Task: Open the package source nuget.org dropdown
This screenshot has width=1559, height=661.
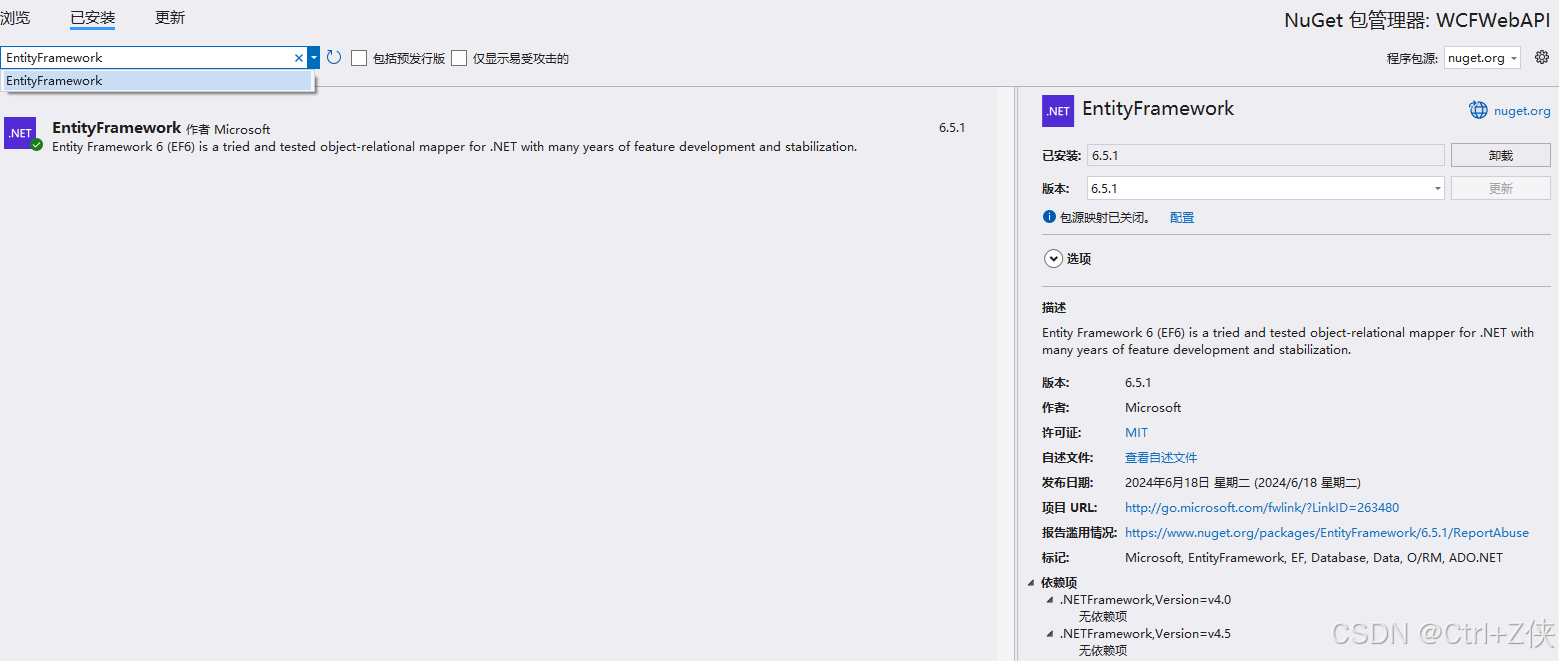Action: tap(1482, 58)
